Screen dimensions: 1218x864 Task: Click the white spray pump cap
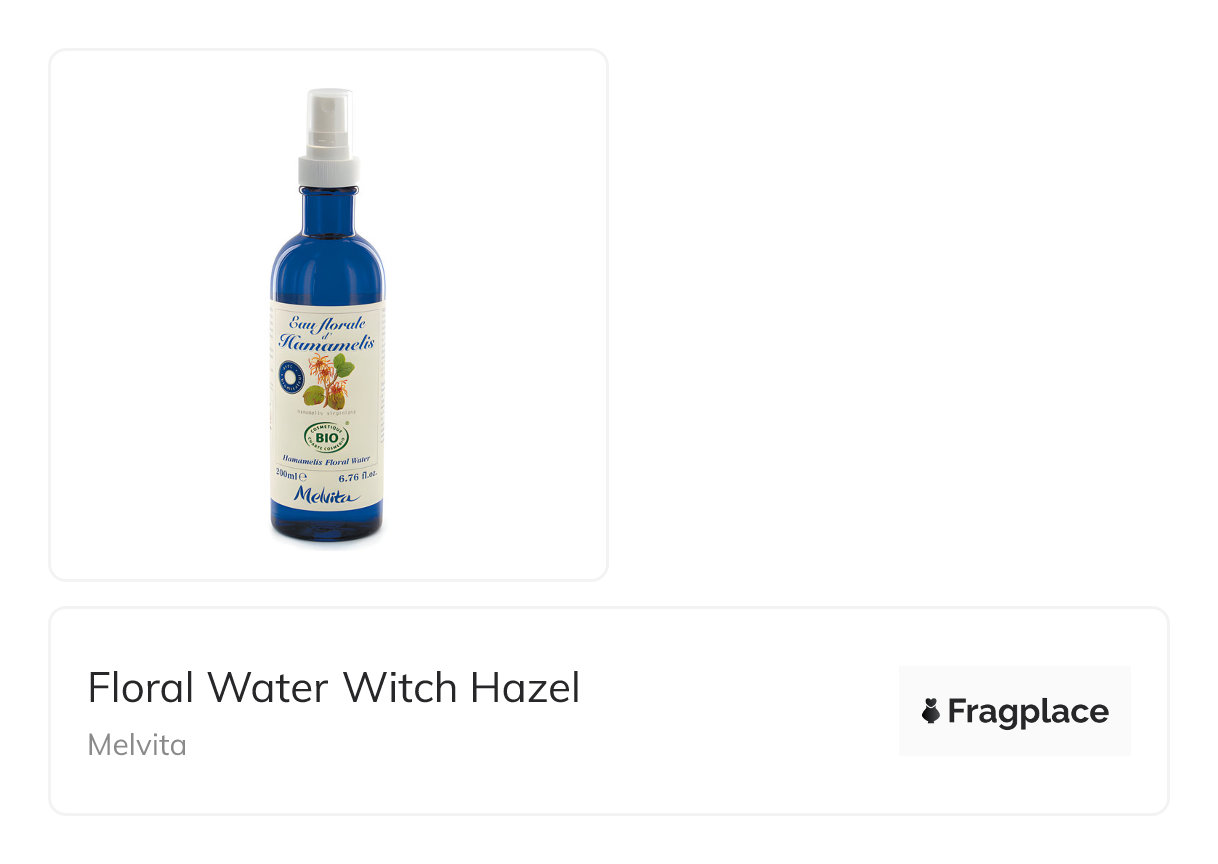[x=328, y=137]
